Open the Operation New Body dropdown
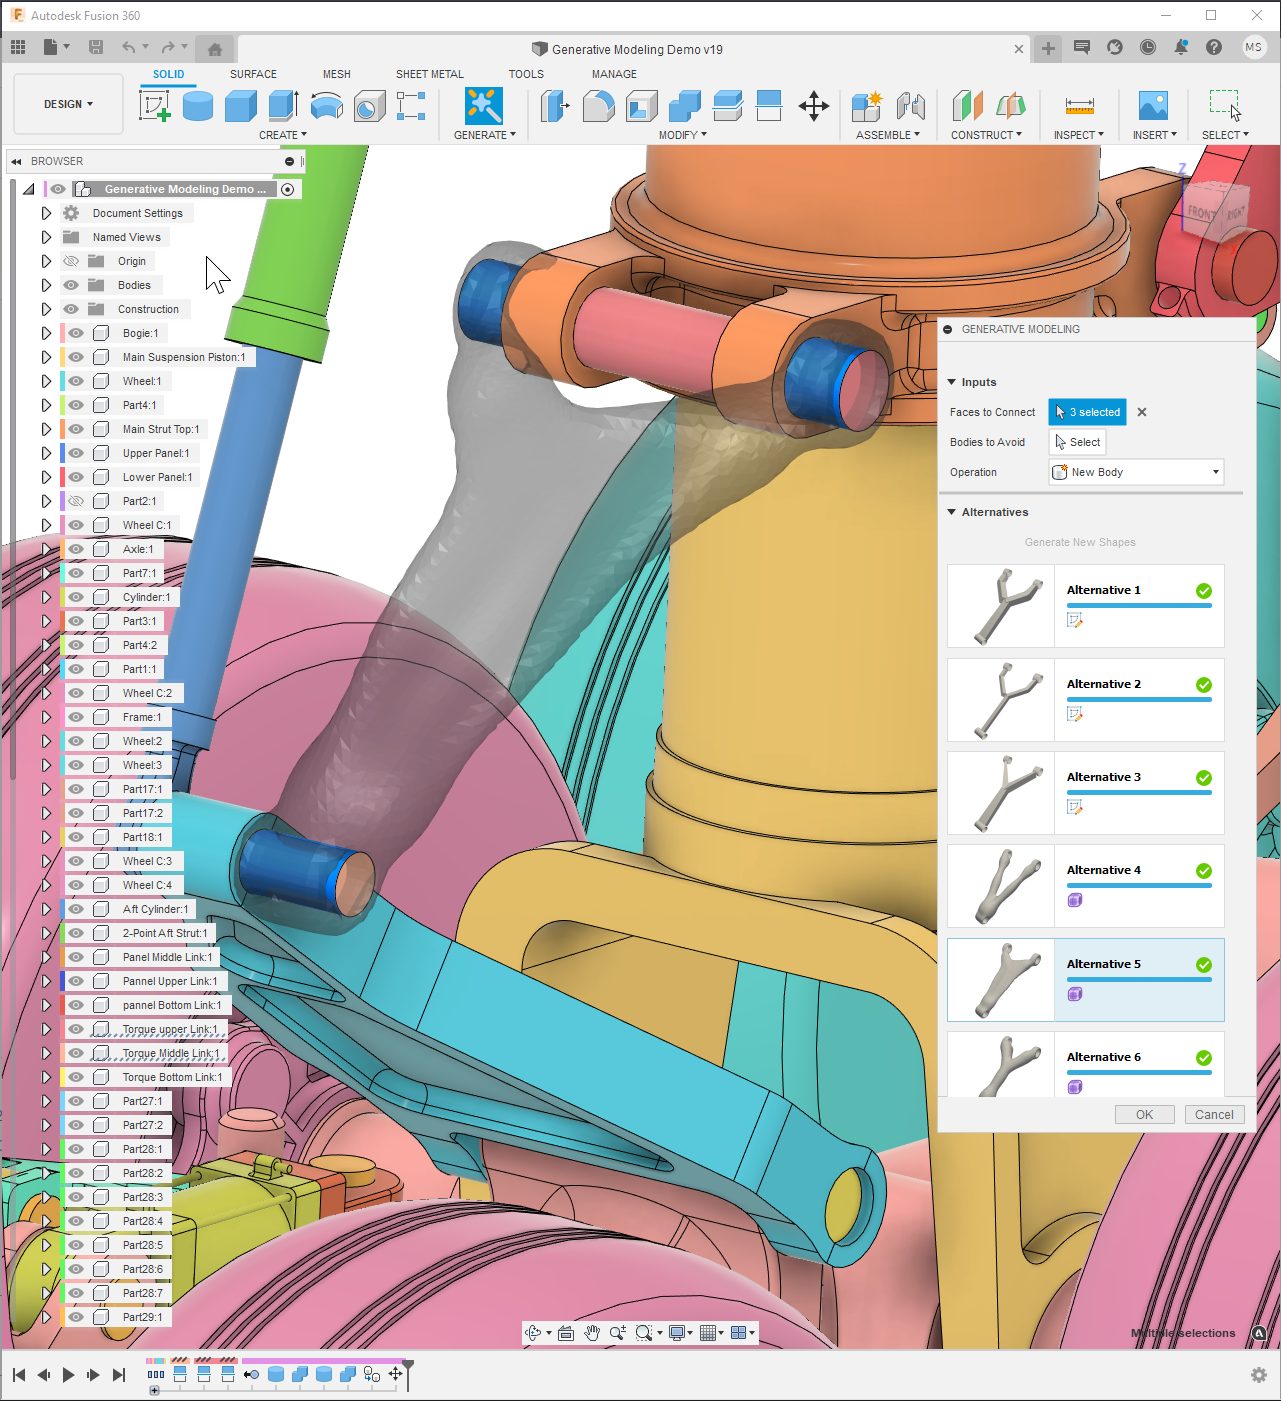The image size is (1282, 1401). point(1137,472)
